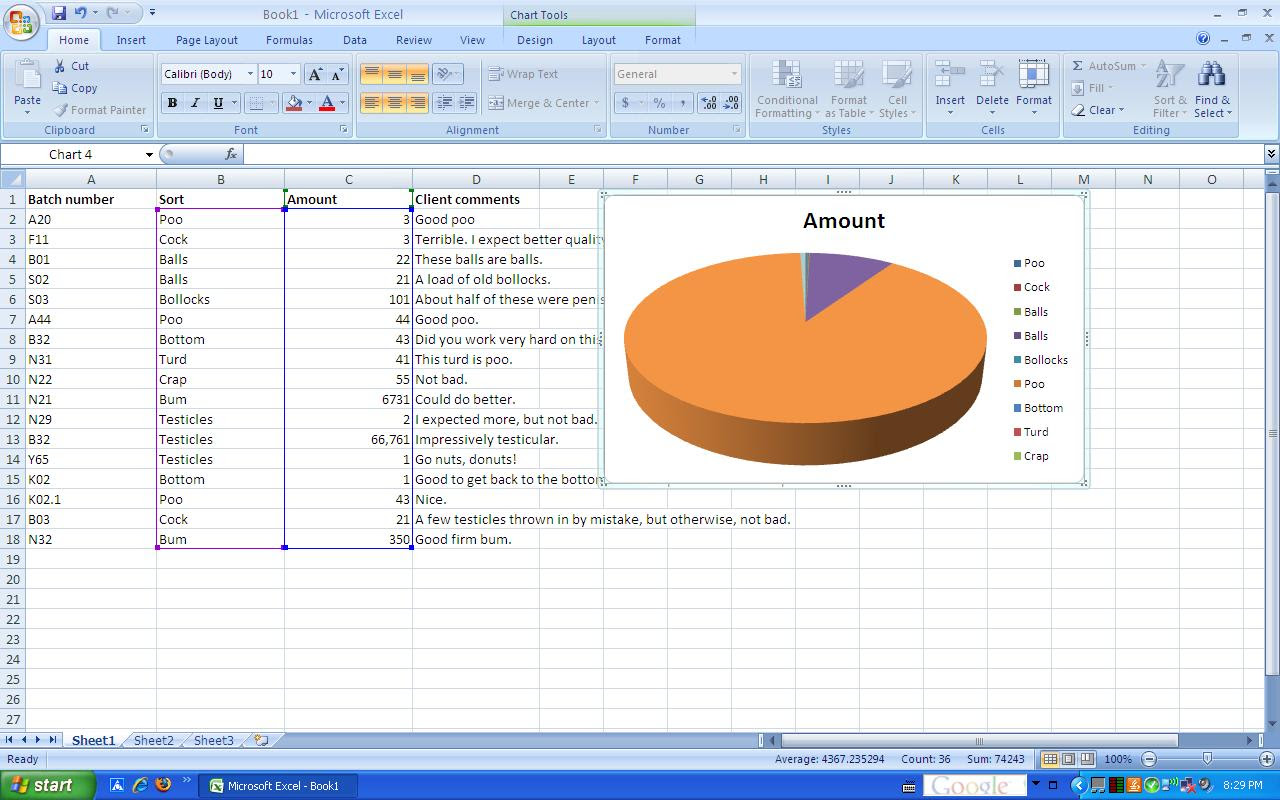Image resolution: width=1280 pixels, height=800 pixels.
Task: Open the Office Button menu
Action: point(22,22)
